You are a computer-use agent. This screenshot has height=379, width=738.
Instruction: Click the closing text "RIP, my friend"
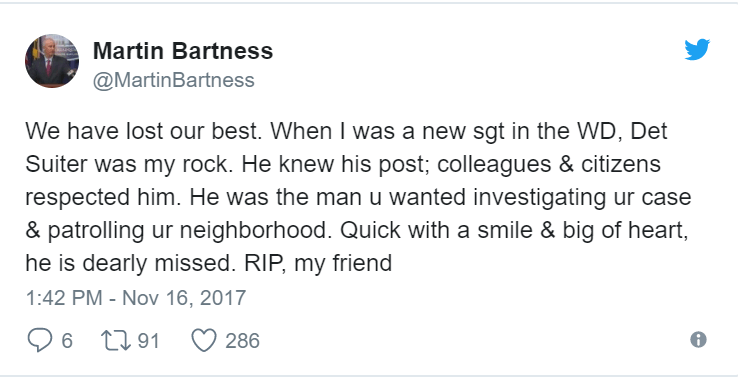click(x=318, y=263)
